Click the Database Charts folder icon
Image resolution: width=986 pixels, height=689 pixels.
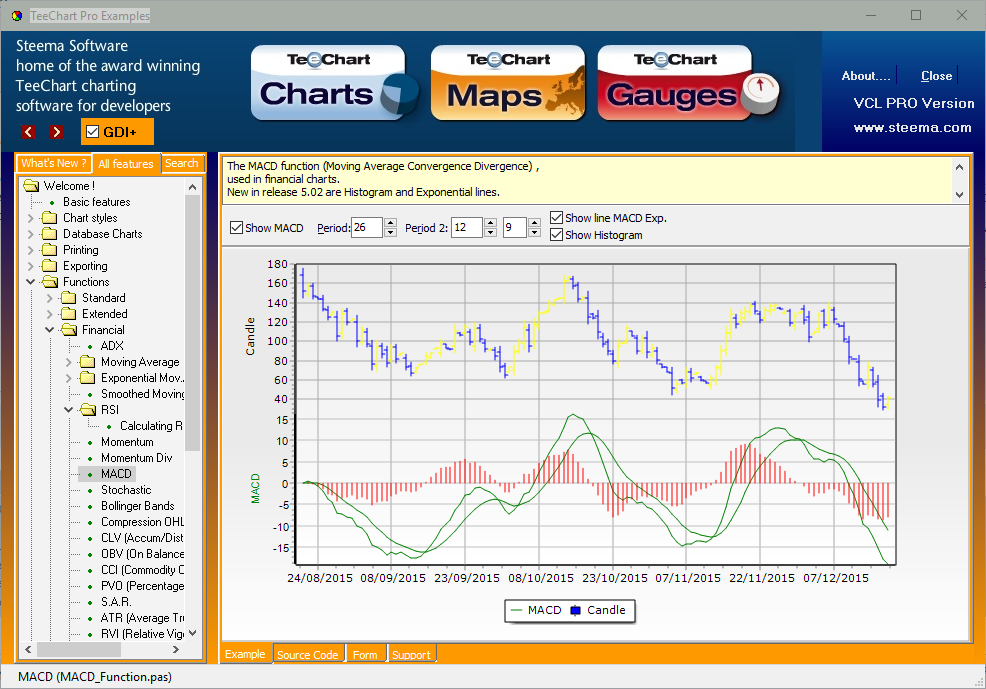point(49,234)
